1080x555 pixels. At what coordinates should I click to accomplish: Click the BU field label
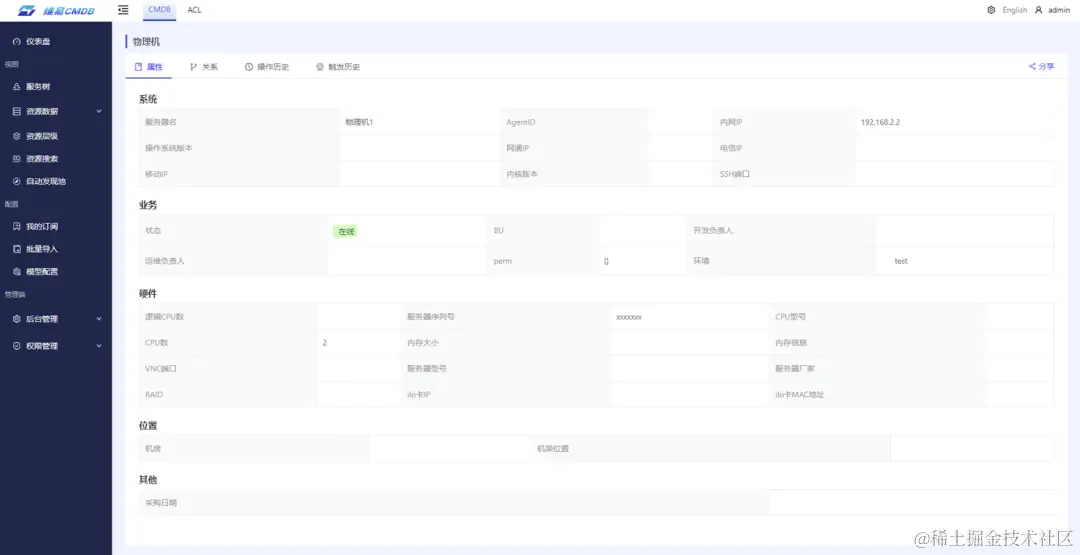coord(499,231)
